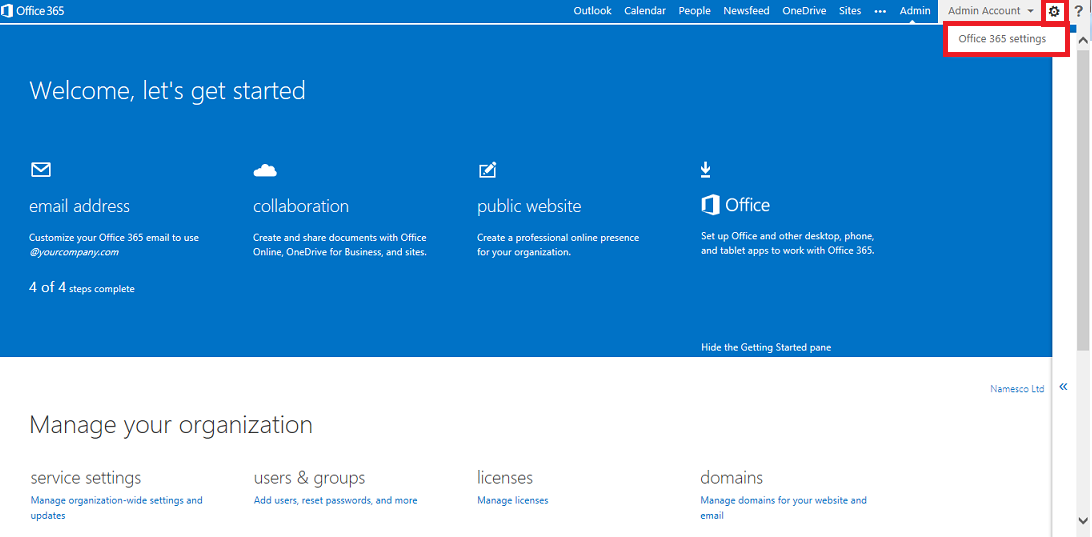The height and width of the screenshot is (537, 1092).
Task: Click the Set up Office description text
Action: point(788,243)
